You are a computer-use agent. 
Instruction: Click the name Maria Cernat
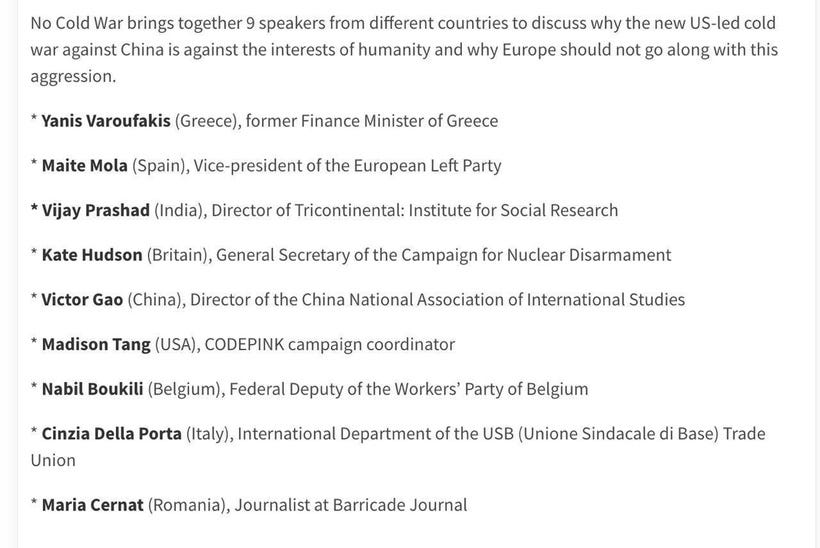pyautogui.click(x=93, y=505)
